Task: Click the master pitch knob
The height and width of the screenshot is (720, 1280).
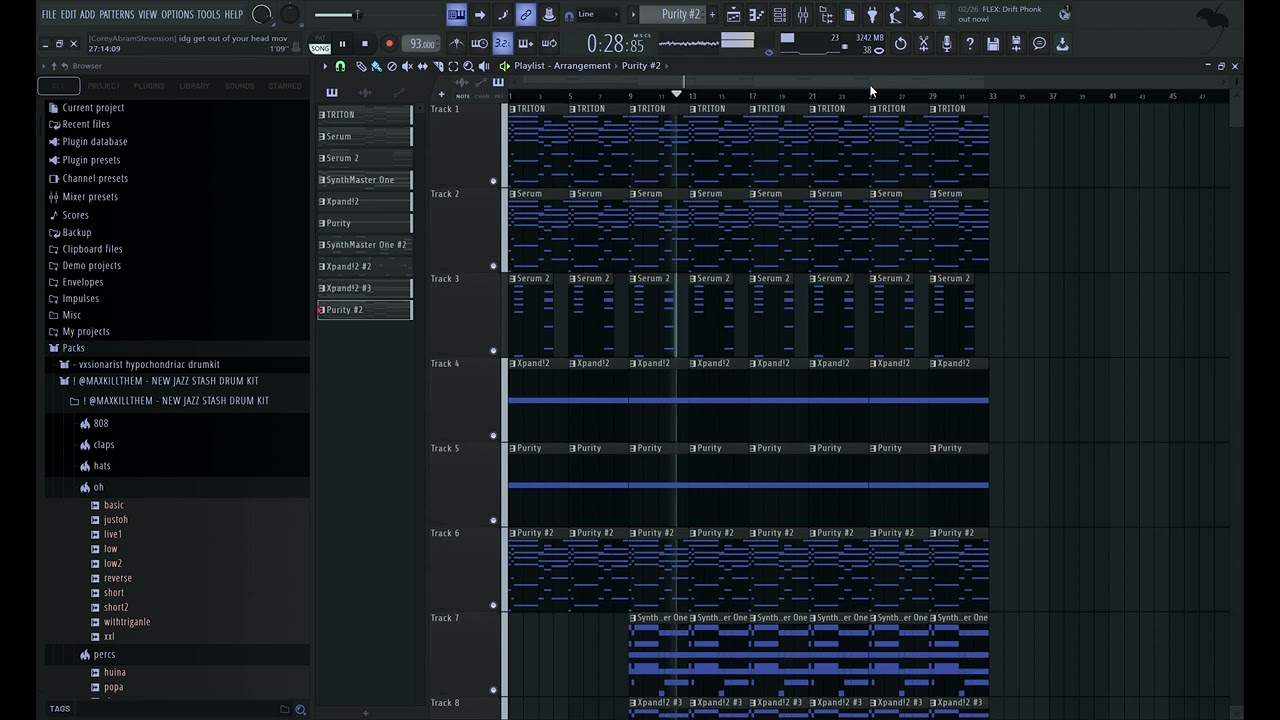Action: [x=290, y=15]
